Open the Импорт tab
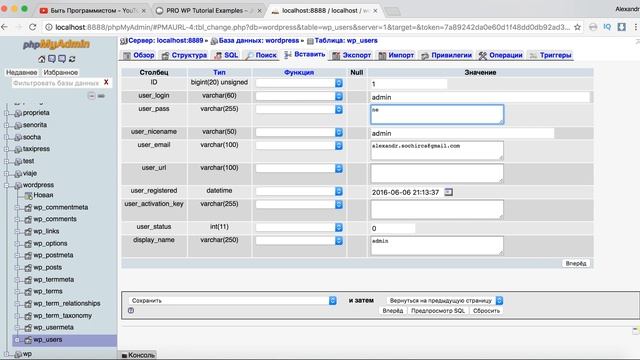The image size is (640, 360). pos(396,55)
